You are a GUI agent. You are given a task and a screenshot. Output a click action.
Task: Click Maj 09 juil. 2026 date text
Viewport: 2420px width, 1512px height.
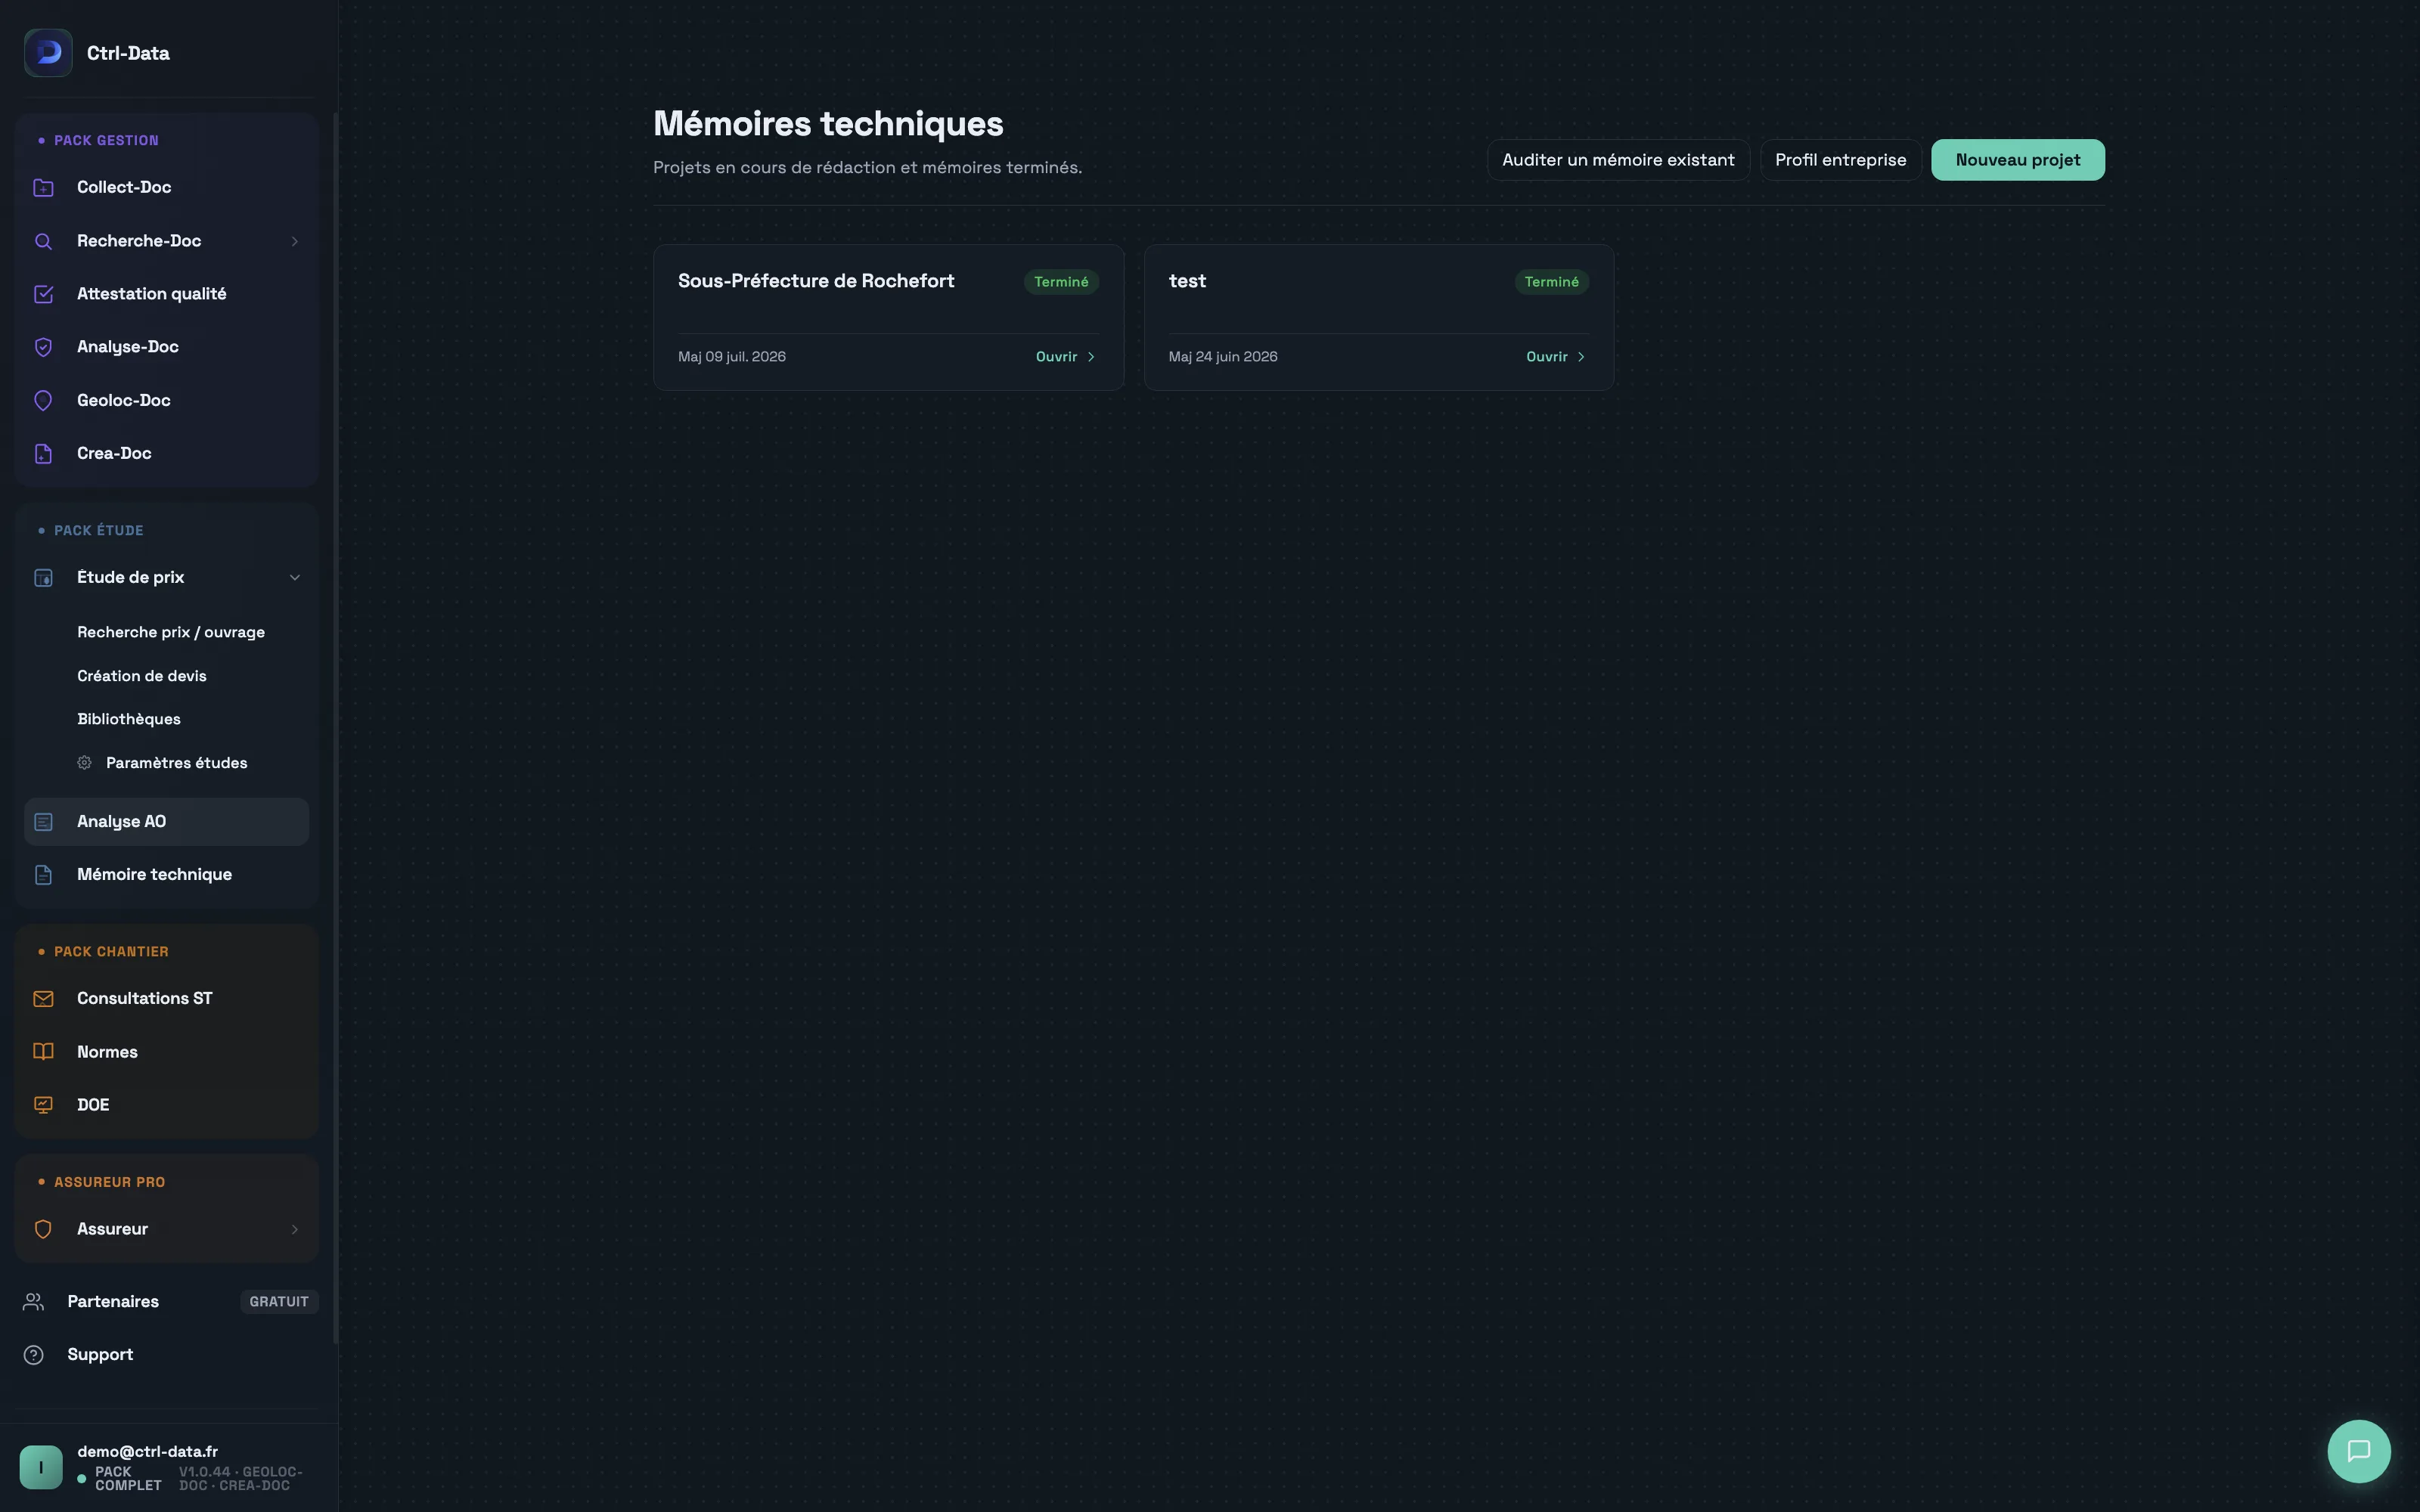[732, 357]
